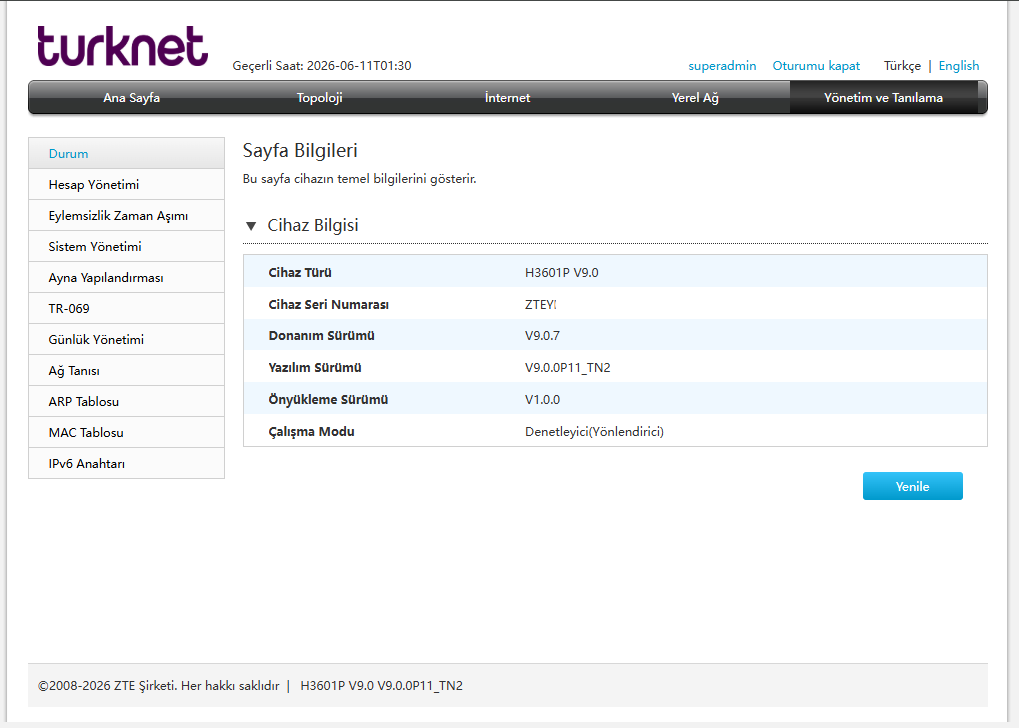1019x728 pixels.
Task: Open the Yerel Ağ tab
Action: pos(695,98)
